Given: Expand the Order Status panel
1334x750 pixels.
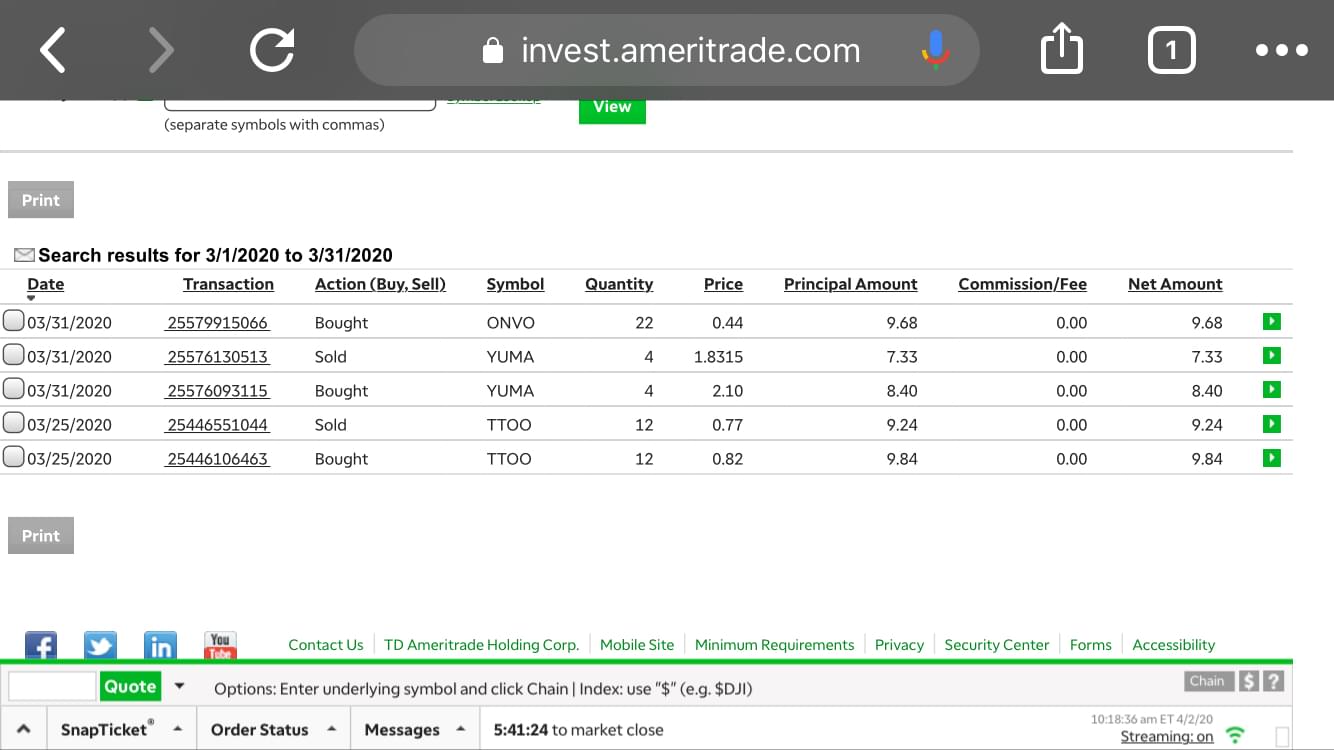Looking at the screenshot, I should [x=331, y=729].
